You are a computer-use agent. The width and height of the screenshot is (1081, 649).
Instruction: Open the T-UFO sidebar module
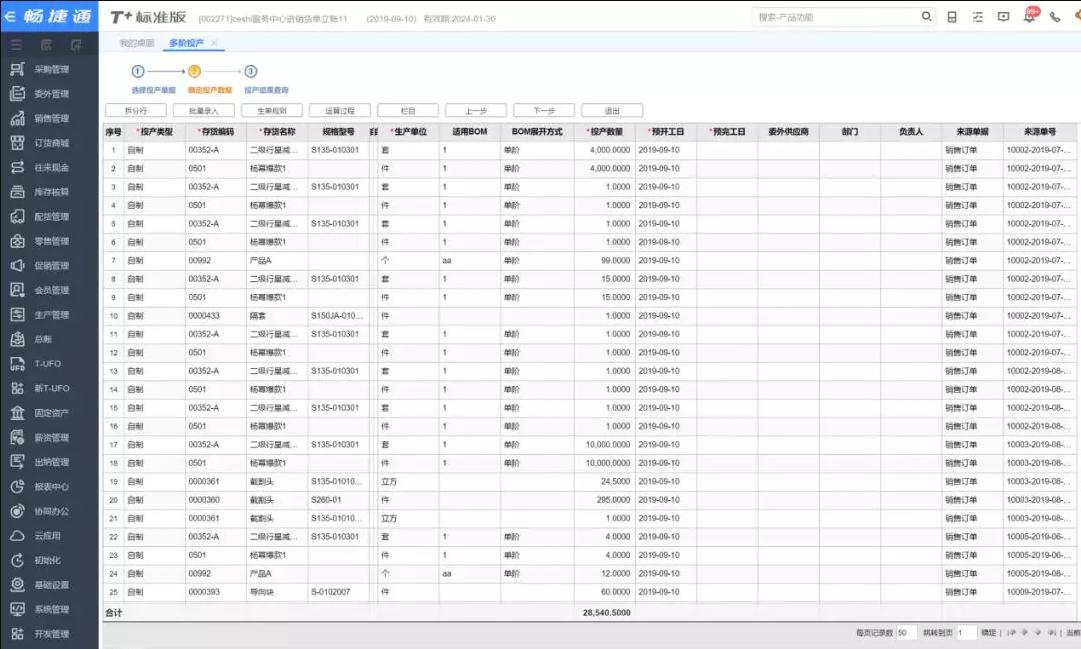tap(47, 364)
